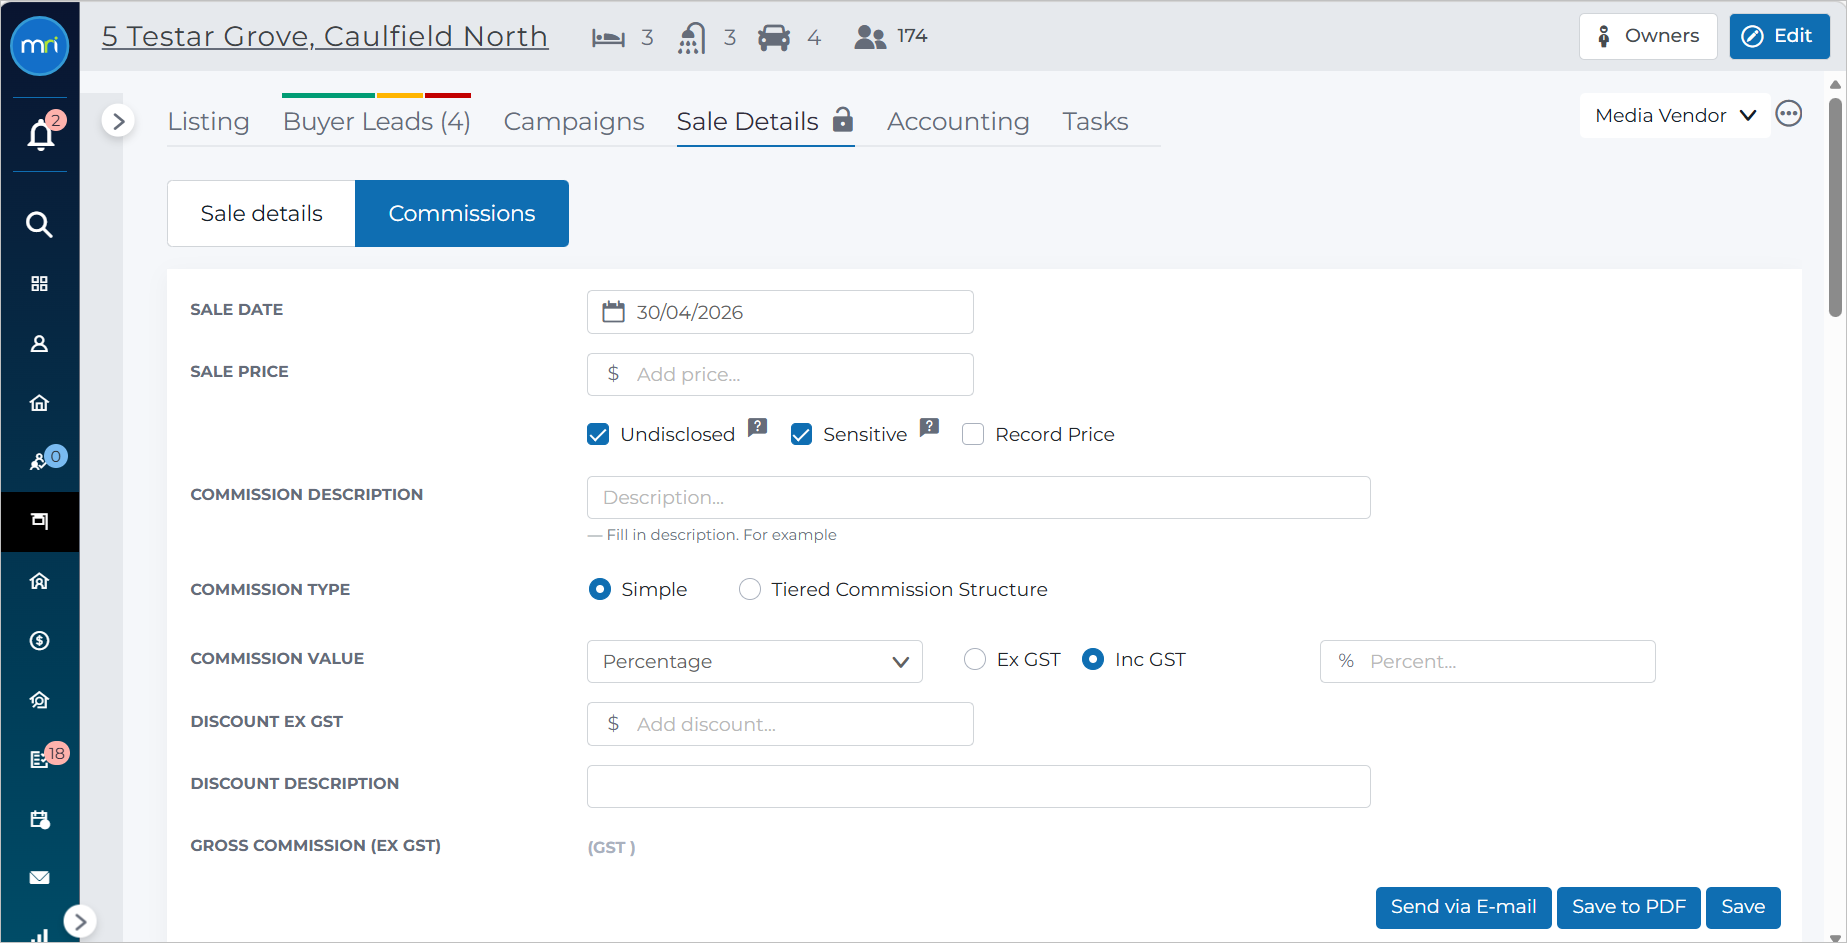Click the MRI logo in the sidebar
This screenshot has height=943, width=1847.
40,46
